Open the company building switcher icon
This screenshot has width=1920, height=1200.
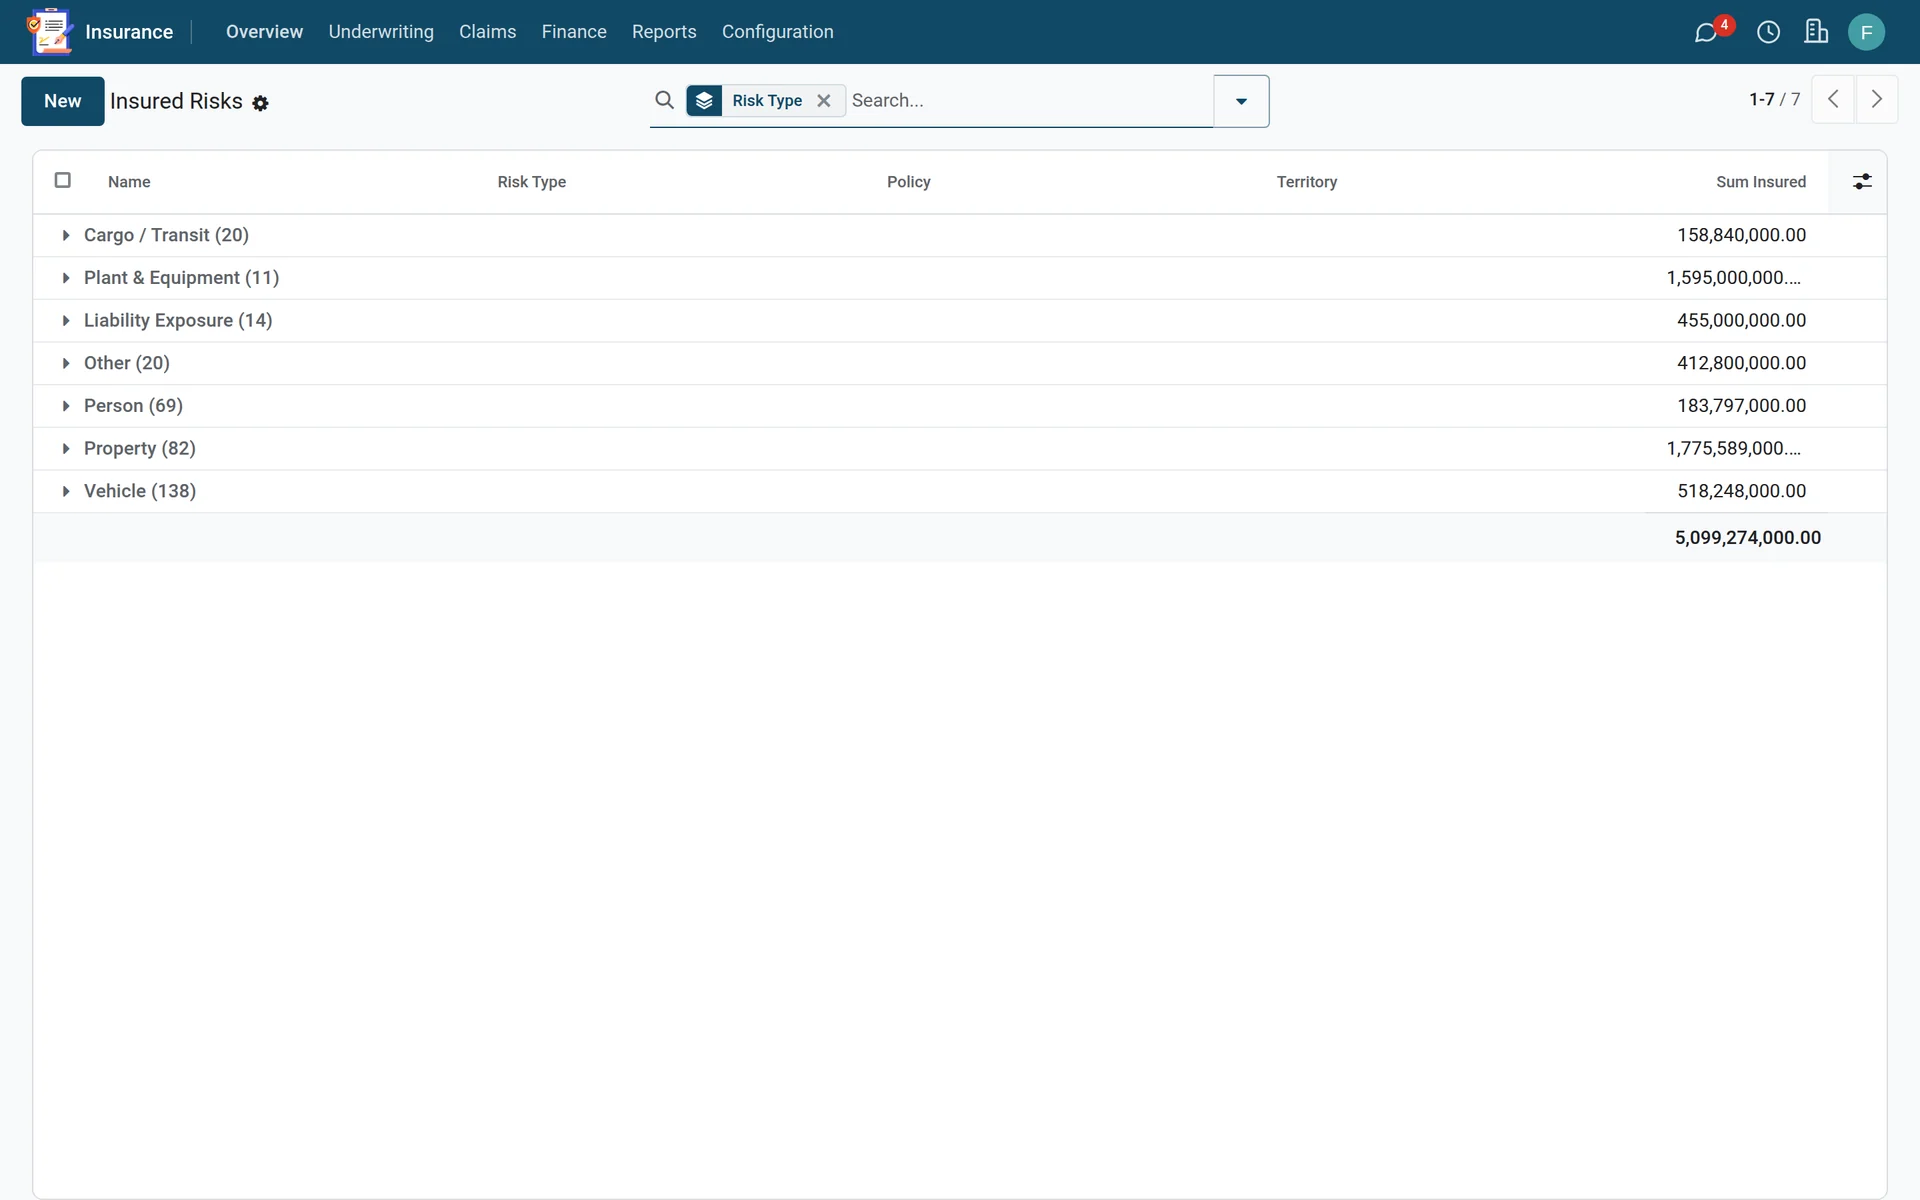1816,32
